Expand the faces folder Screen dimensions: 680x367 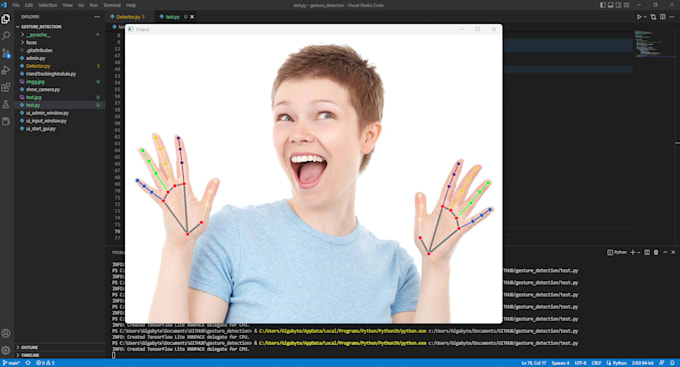(x=60, y=43)
